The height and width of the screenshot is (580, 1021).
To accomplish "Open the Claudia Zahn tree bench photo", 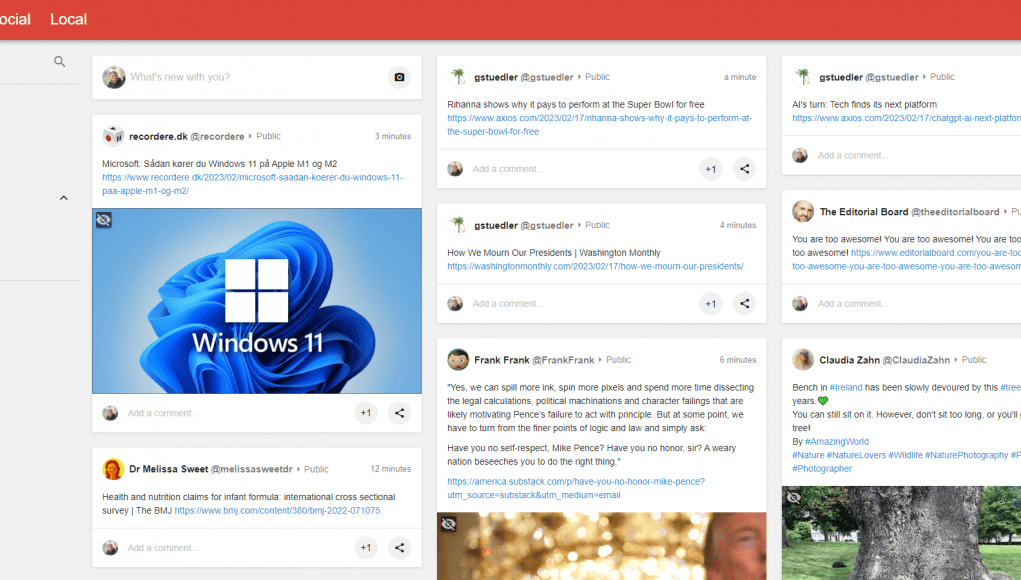I will pos(901,533).
